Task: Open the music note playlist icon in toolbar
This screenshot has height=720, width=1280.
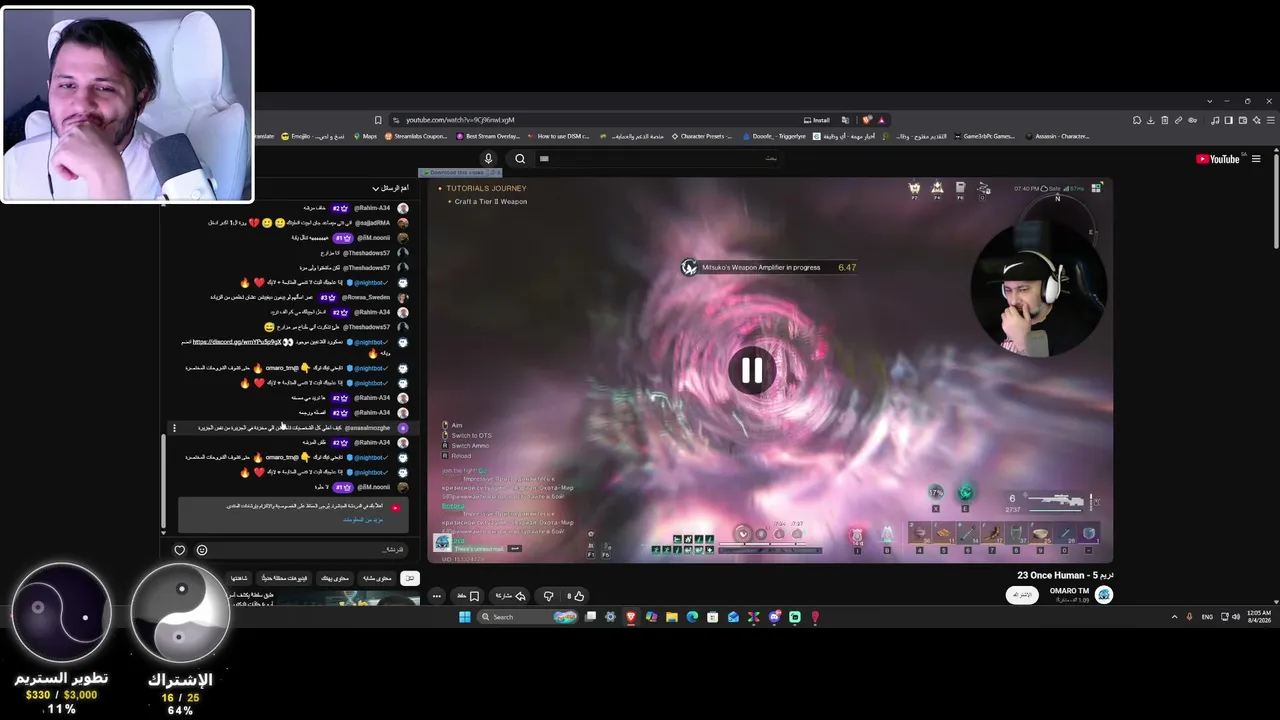Action: coord(1215,120)
